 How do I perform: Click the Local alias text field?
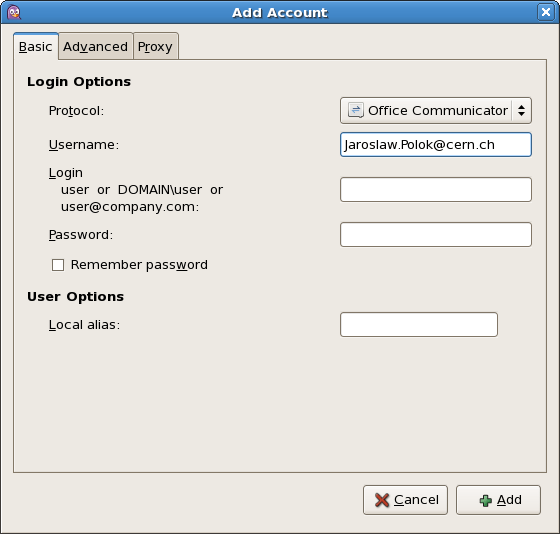419,325
